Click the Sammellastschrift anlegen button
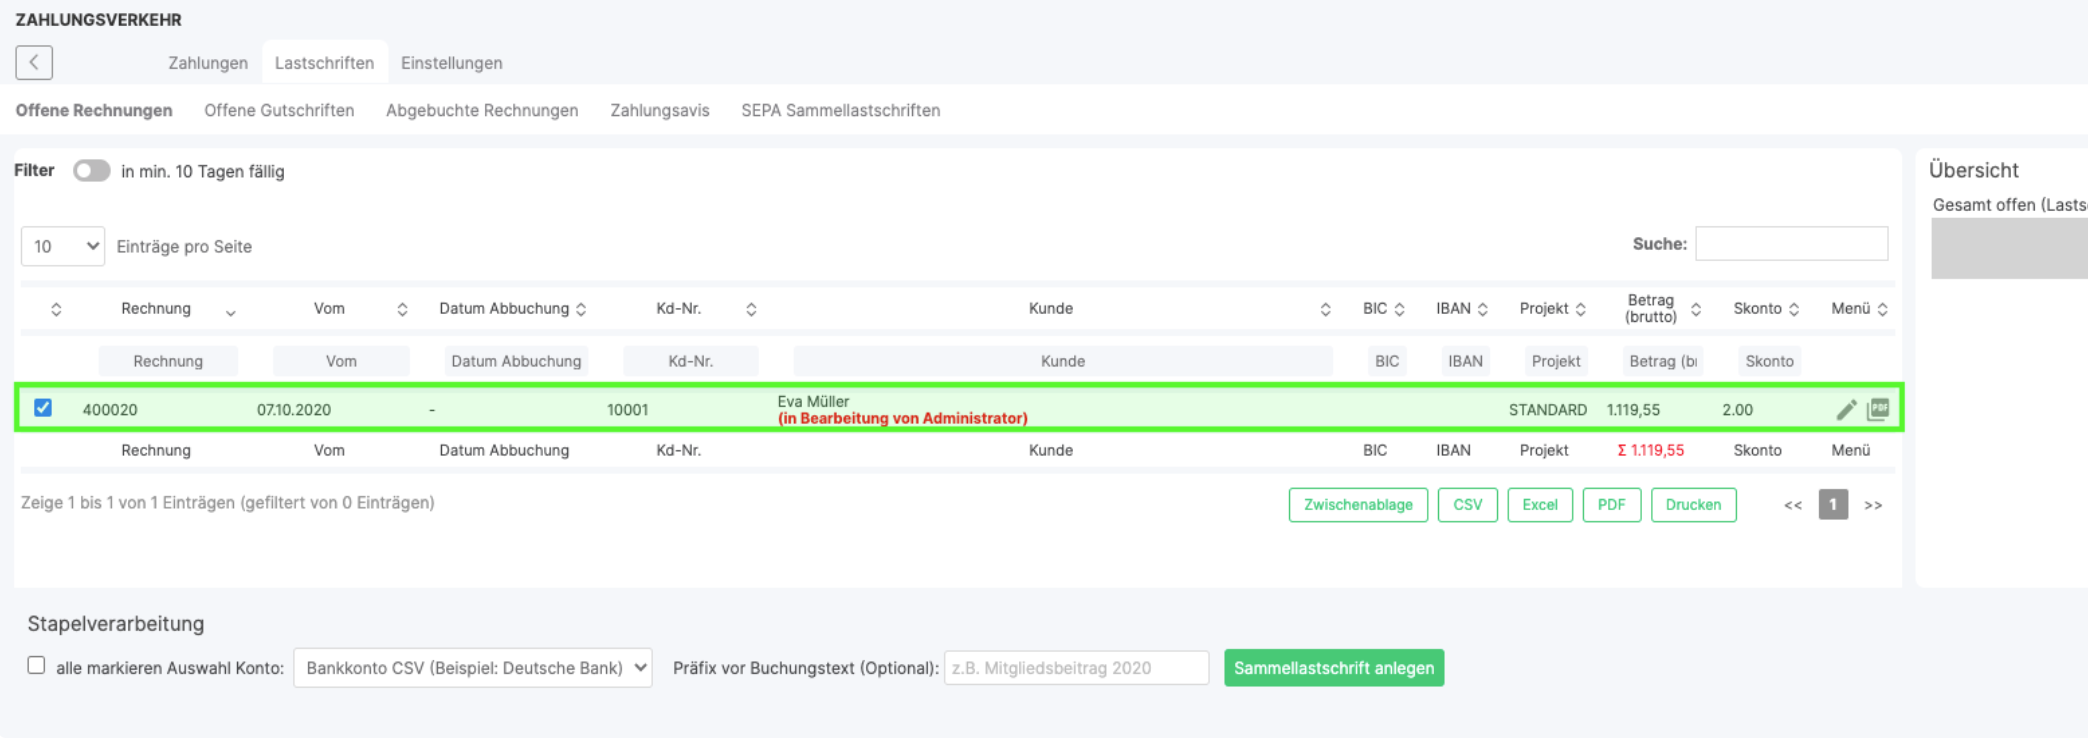The image size is (2088, 738). pyautogui.click(x=1333, y=668)
